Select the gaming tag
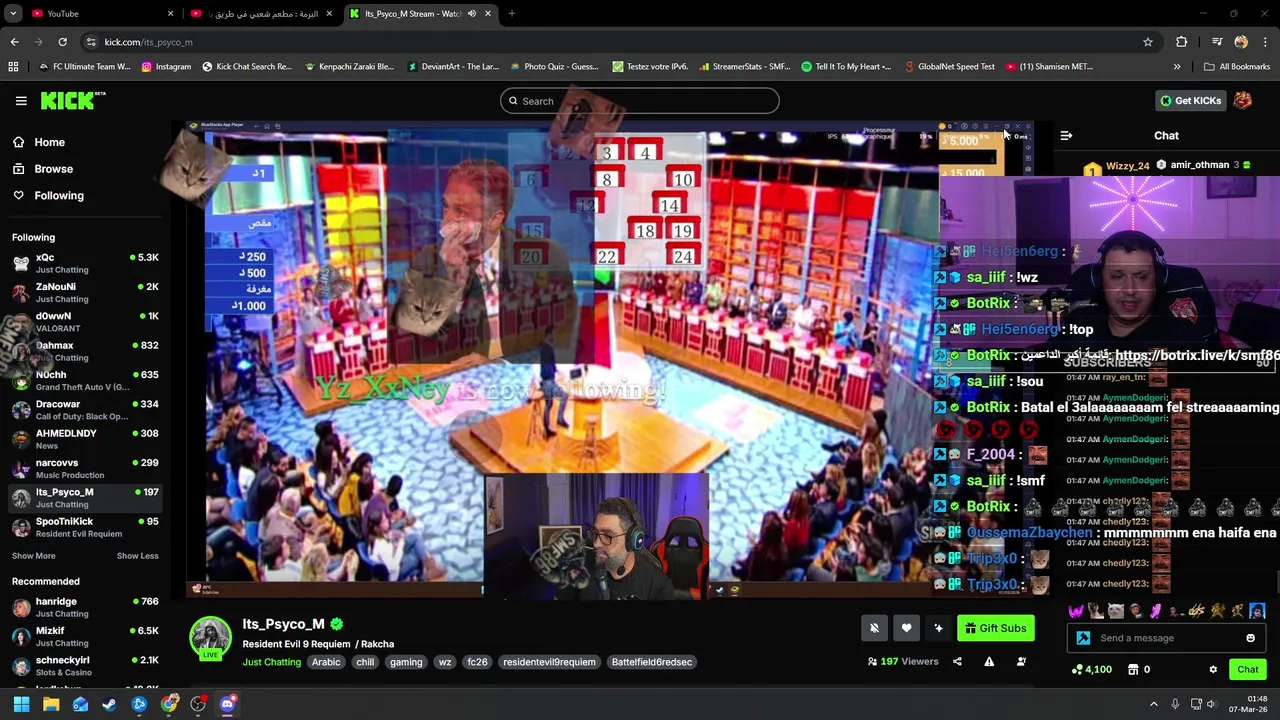Screen dimensions: 1280x720 (406, 662)
